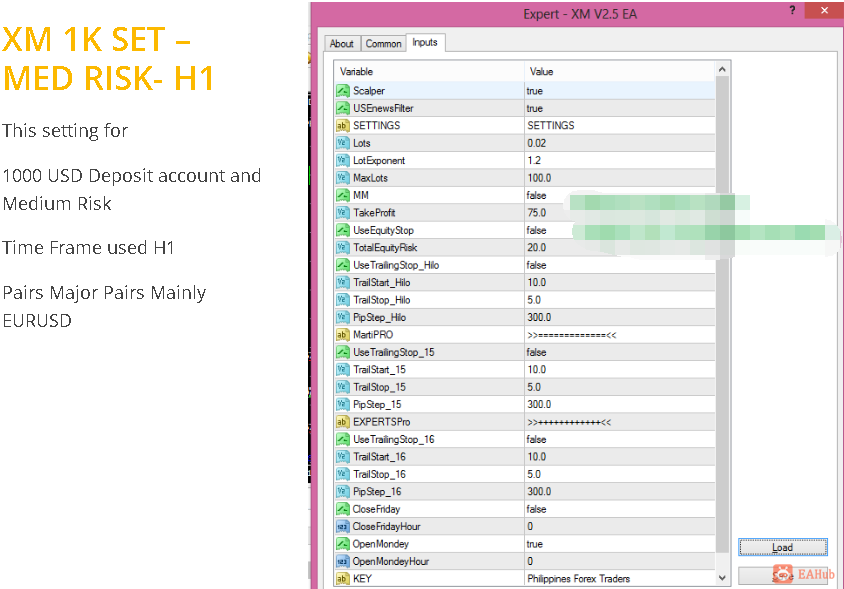Click the EXPERTSPro string icon
Screen dimensions: 844x589
coord(342,422)
